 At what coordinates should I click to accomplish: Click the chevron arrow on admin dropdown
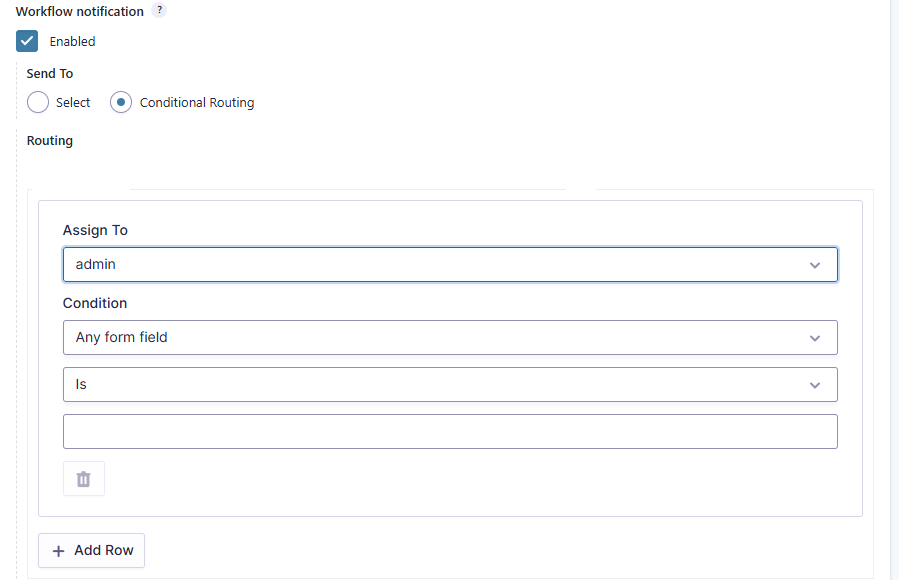(x=815, y=265)
